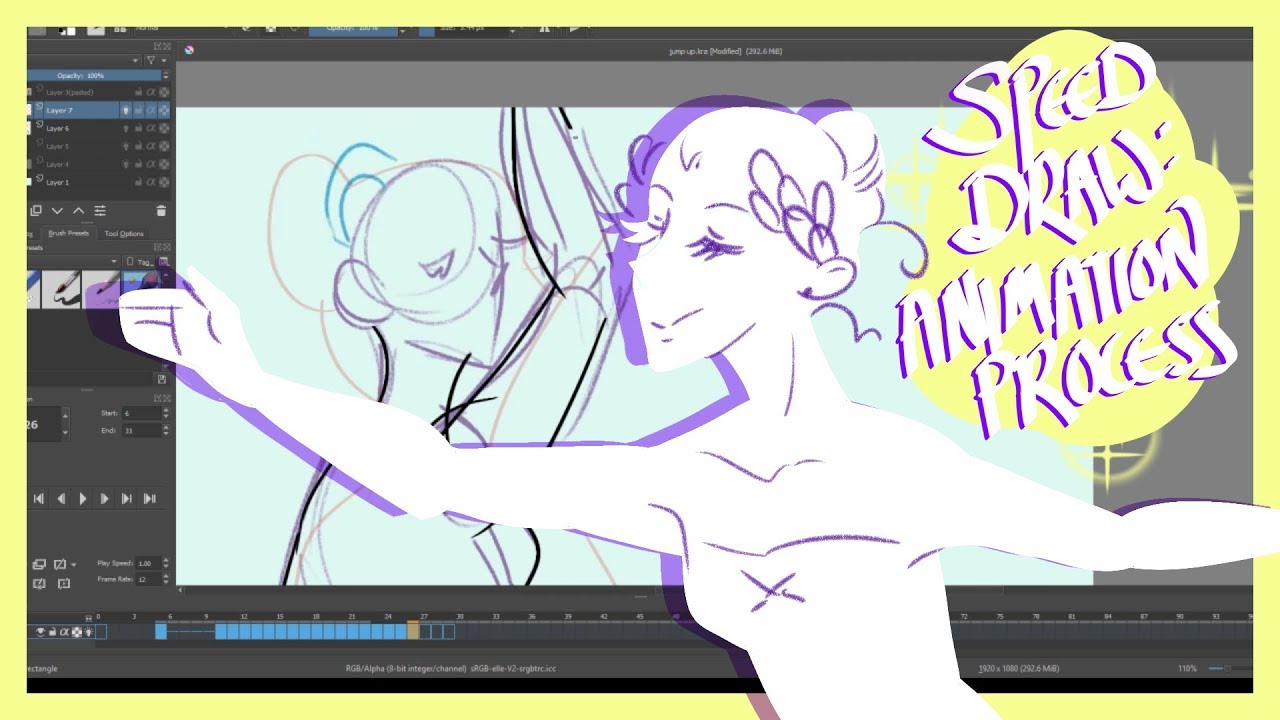This screenshot has height=720, width=1280.
Task: Click the layer Opacity 100% slider
Action: coord(94,75)
